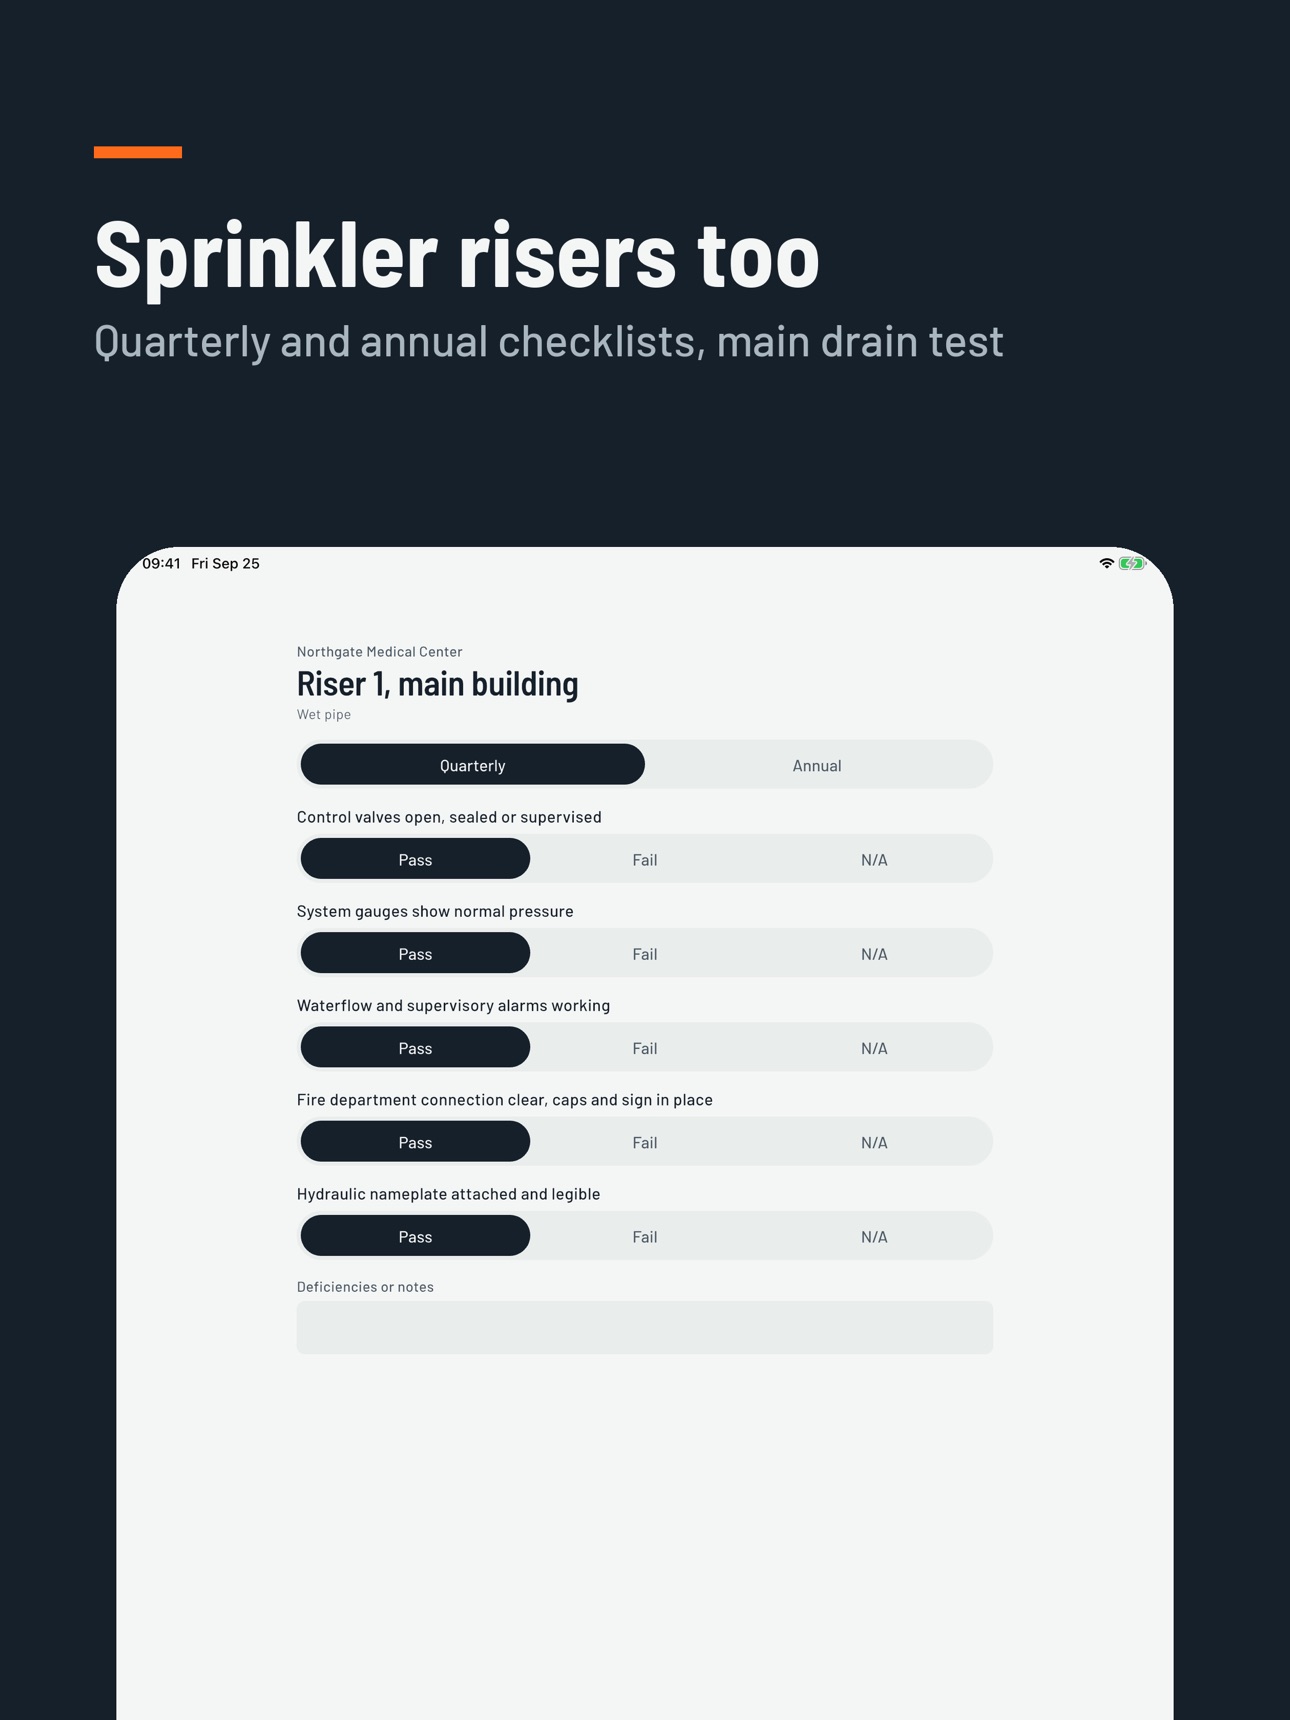Select Pass for system gauges pressure
Image resolution: width=1290 pixels, height=1720 pixels.
[x=415, y=953]
